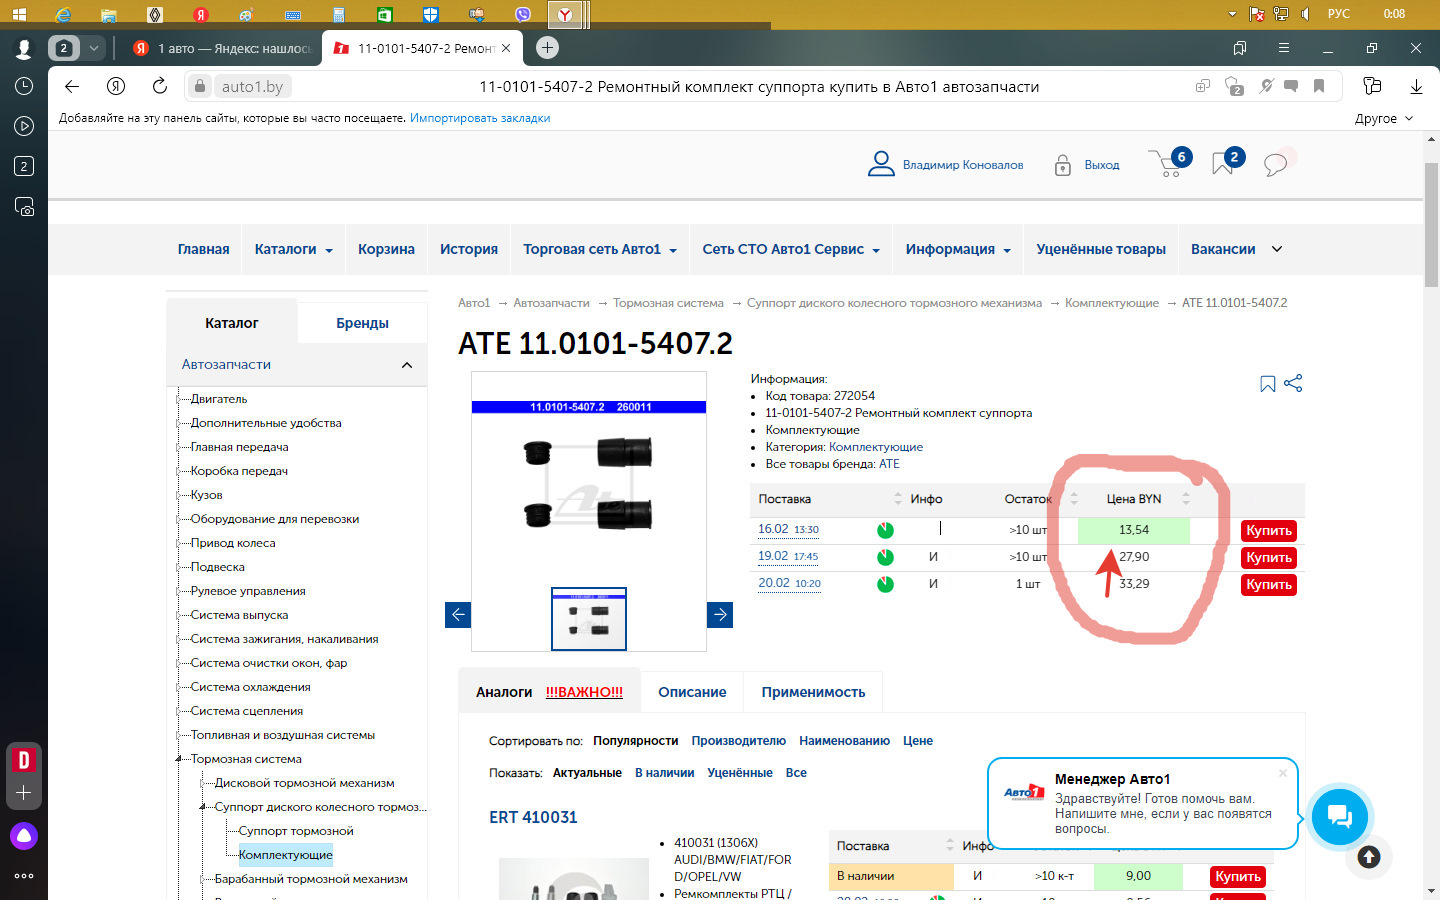The image size is (1440, 900).
Task: Open the shopping cart icon with 6 items
Action: [x=1166, y=164]
